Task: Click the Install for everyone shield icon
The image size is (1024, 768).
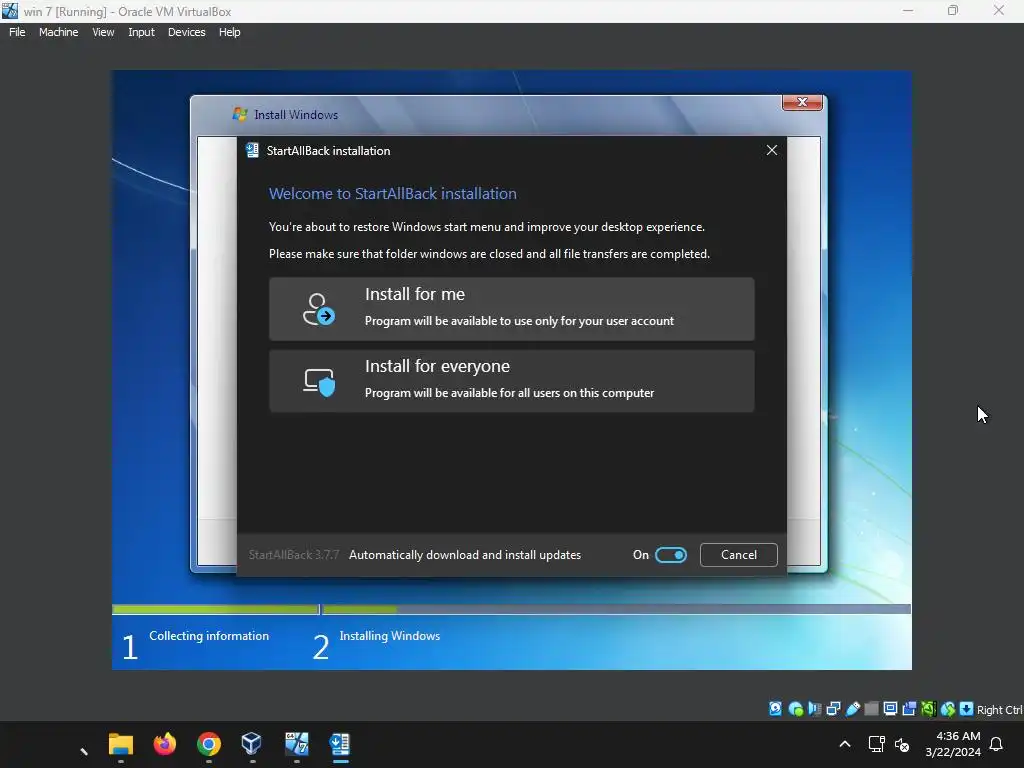Action: coord(319,382)
